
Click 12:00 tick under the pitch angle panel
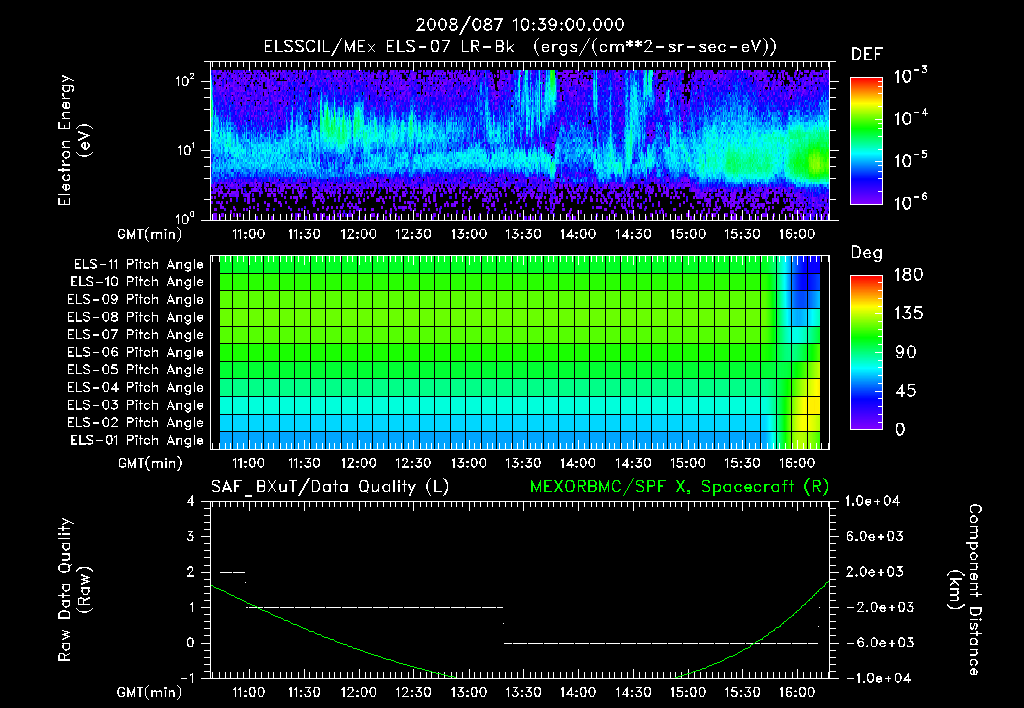coord(359,463)
